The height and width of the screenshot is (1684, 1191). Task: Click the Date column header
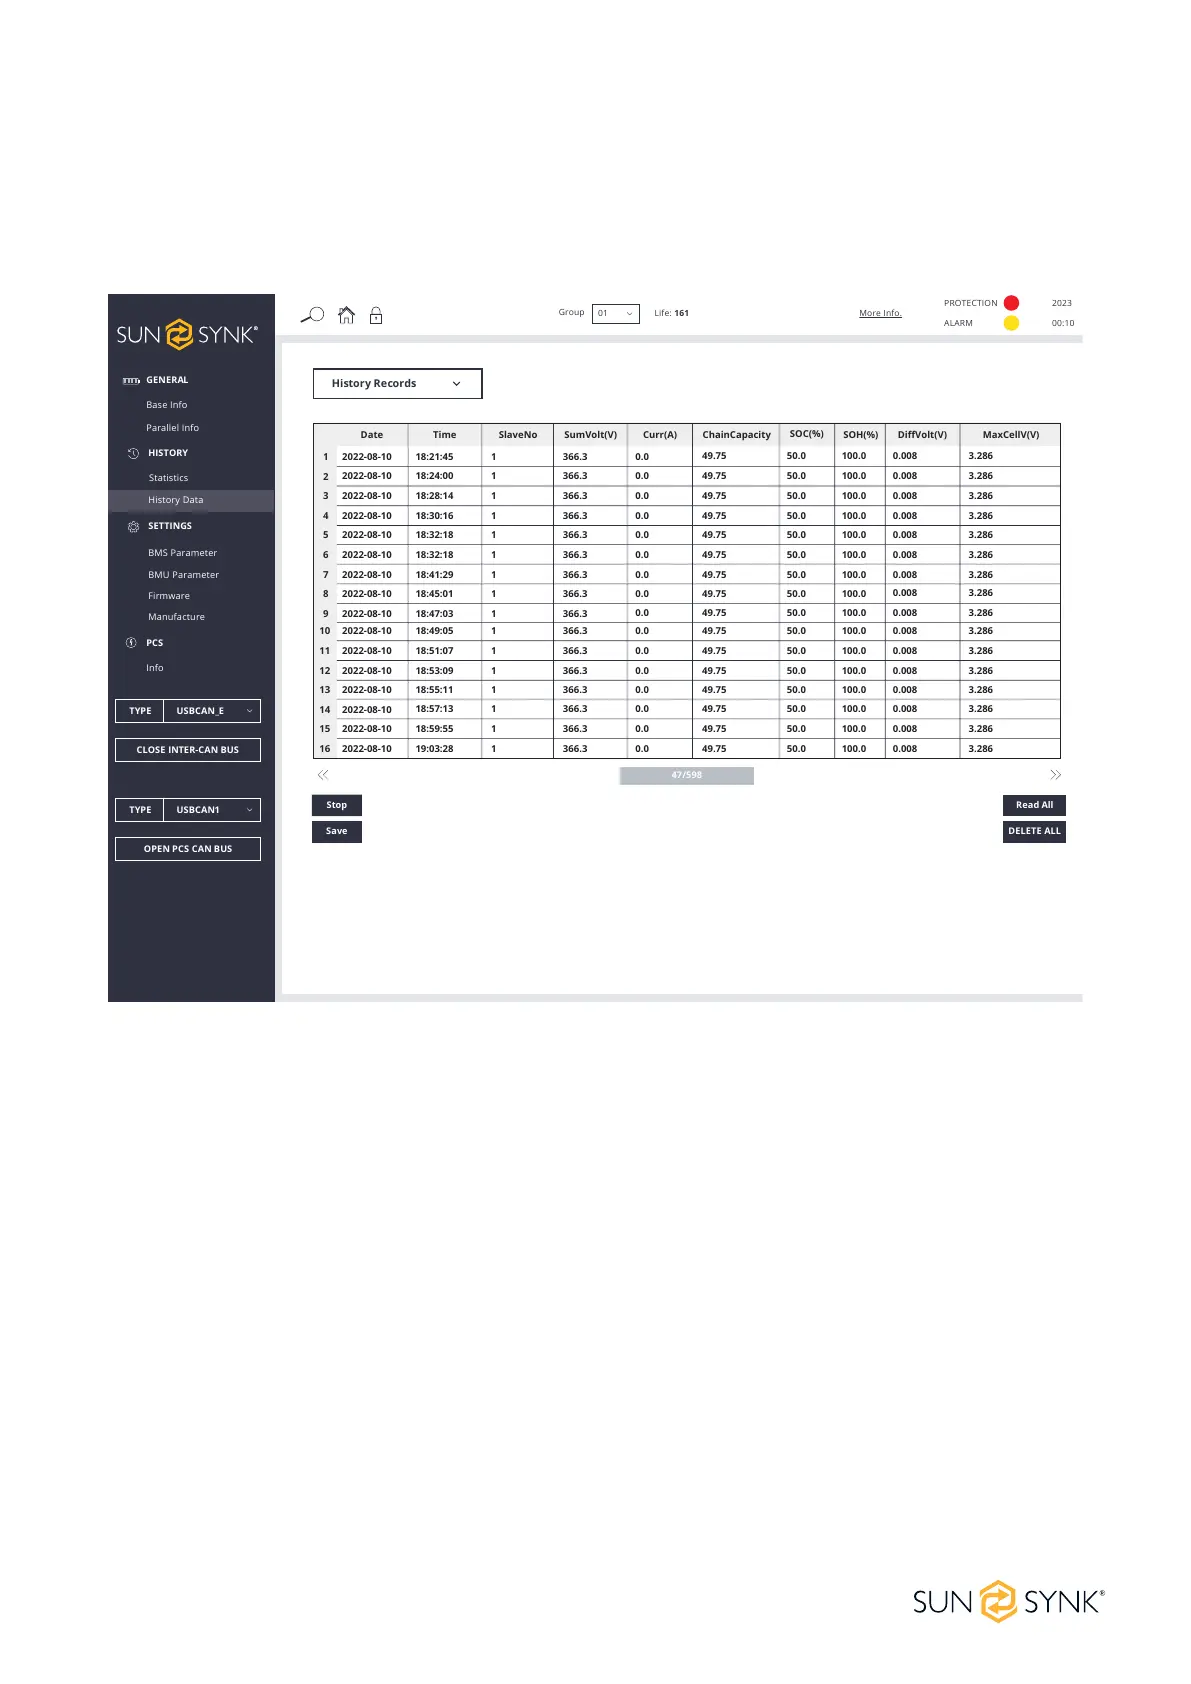371,435
